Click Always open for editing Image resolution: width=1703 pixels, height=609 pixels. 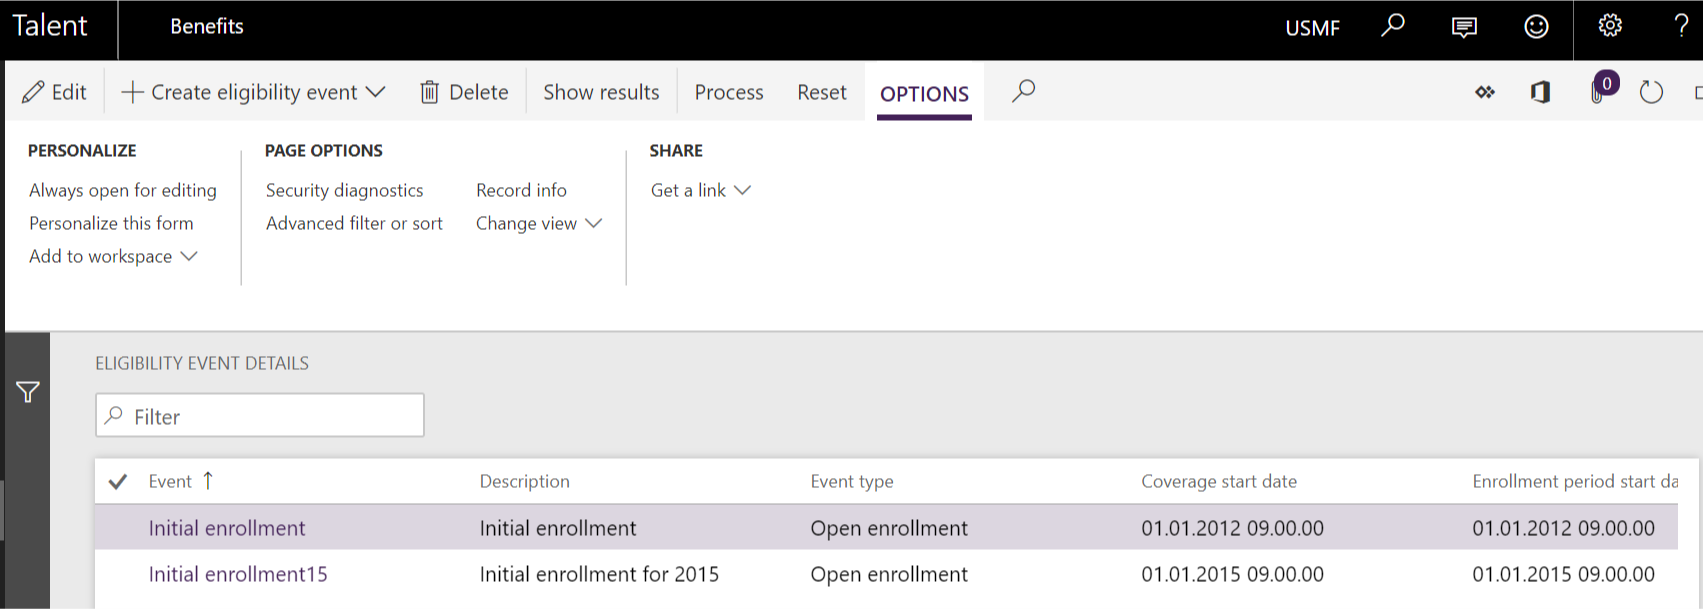click(x=123, y=190)
